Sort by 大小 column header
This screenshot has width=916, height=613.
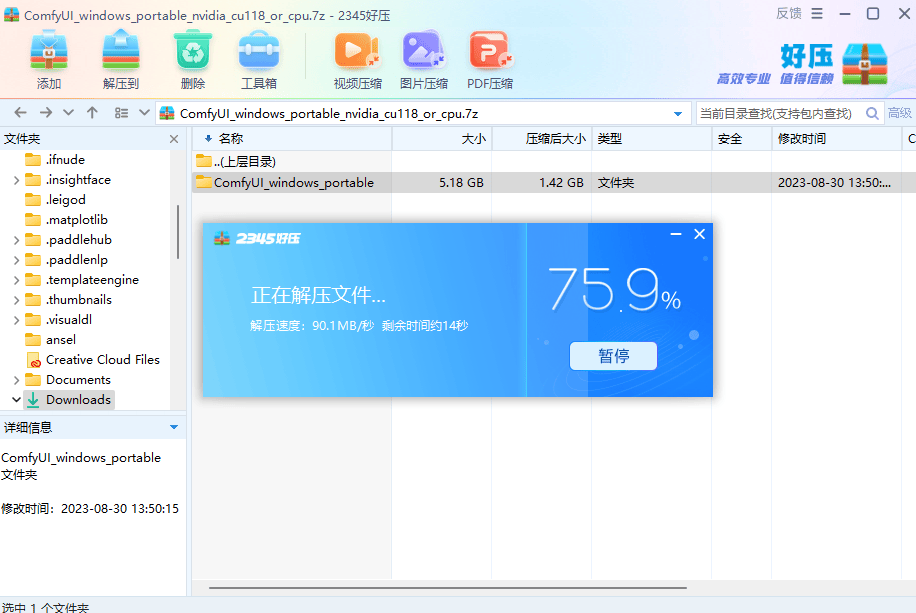[x=442, y=139]
